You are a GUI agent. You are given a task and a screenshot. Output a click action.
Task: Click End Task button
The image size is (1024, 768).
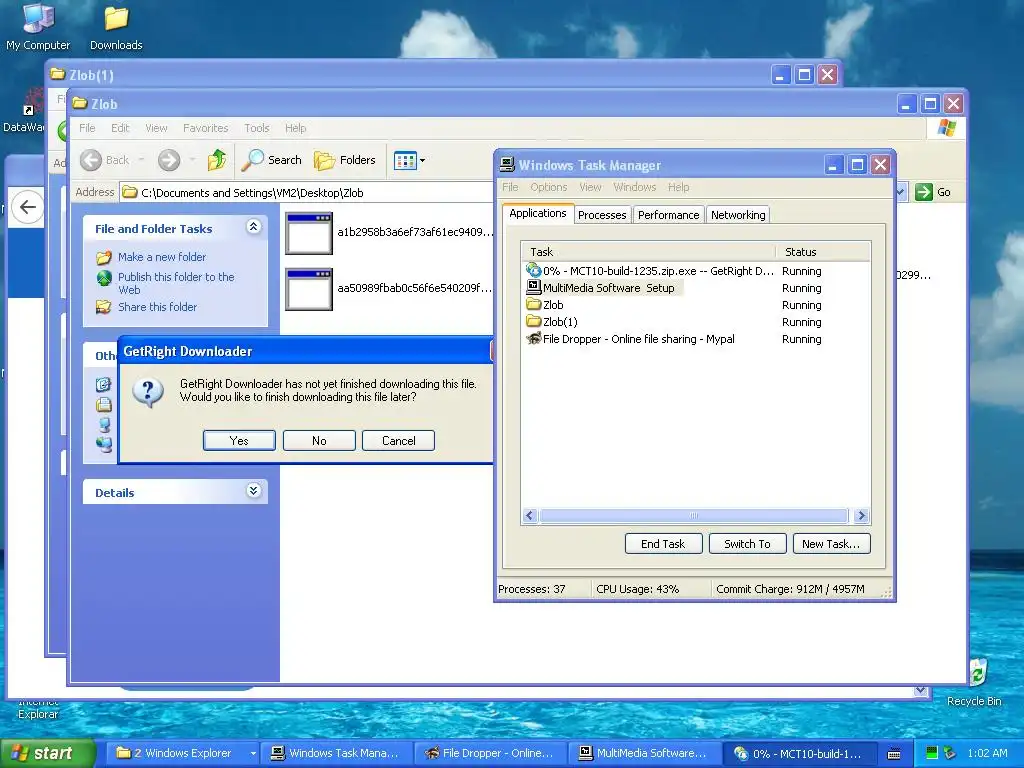coord(664,544)
